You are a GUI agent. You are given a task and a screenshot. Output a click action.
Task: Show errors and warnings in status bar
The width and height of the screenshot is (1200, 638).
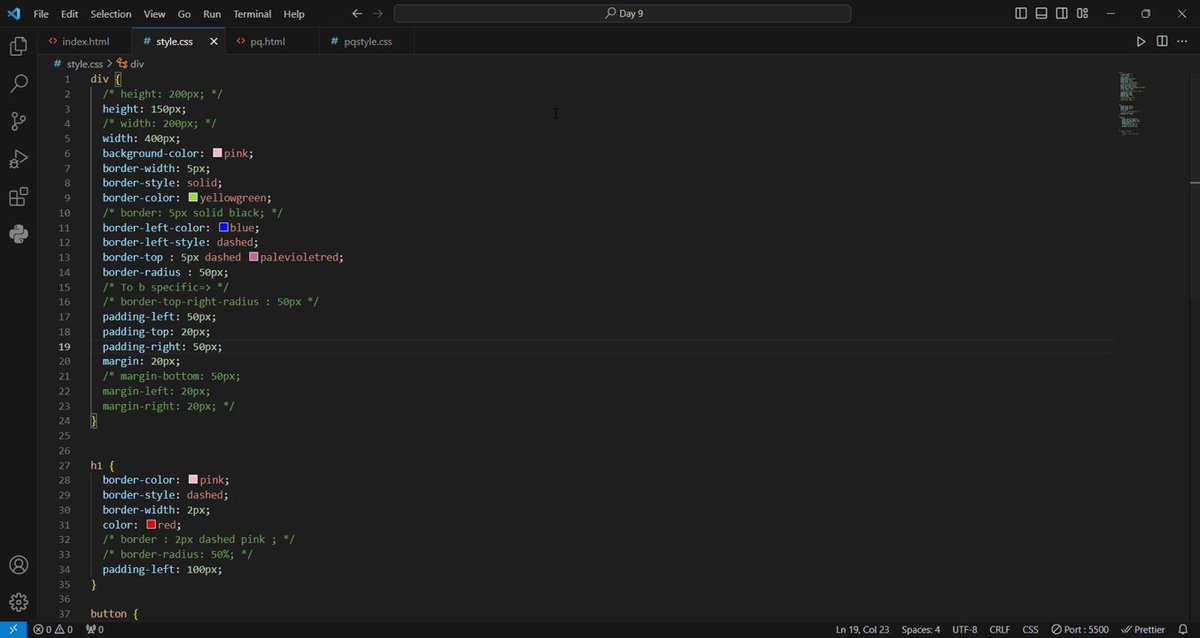pyautogui.click(x=53, y=629)
